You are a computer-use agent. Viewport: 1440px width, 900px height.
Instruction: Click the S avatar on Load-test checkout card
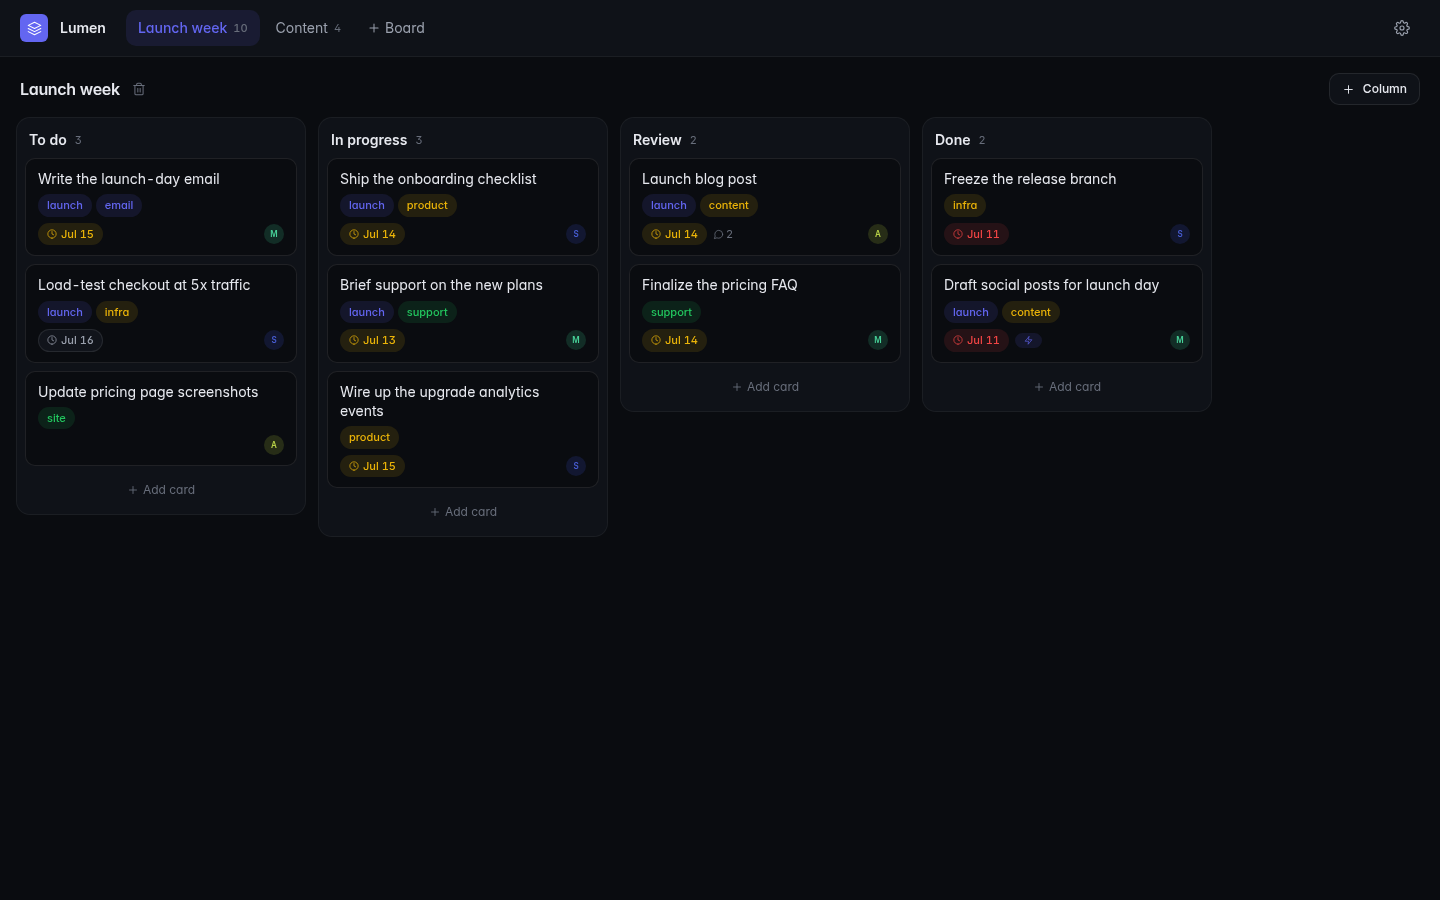274,340
